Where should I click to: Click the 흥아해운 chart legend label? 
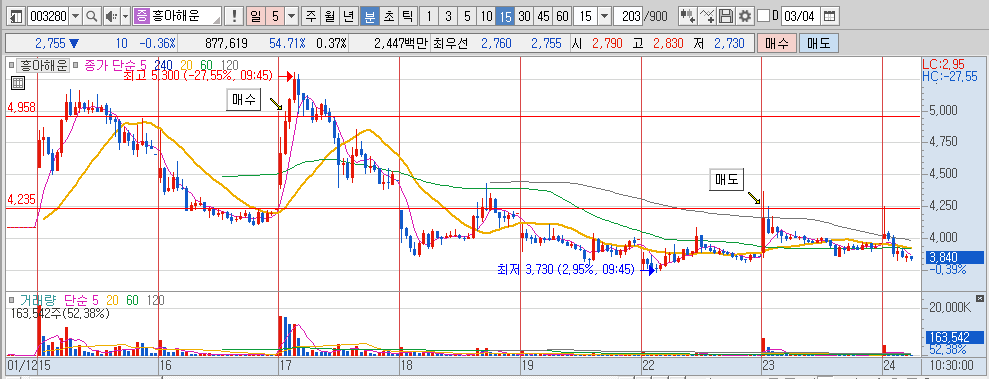(43, 64)
